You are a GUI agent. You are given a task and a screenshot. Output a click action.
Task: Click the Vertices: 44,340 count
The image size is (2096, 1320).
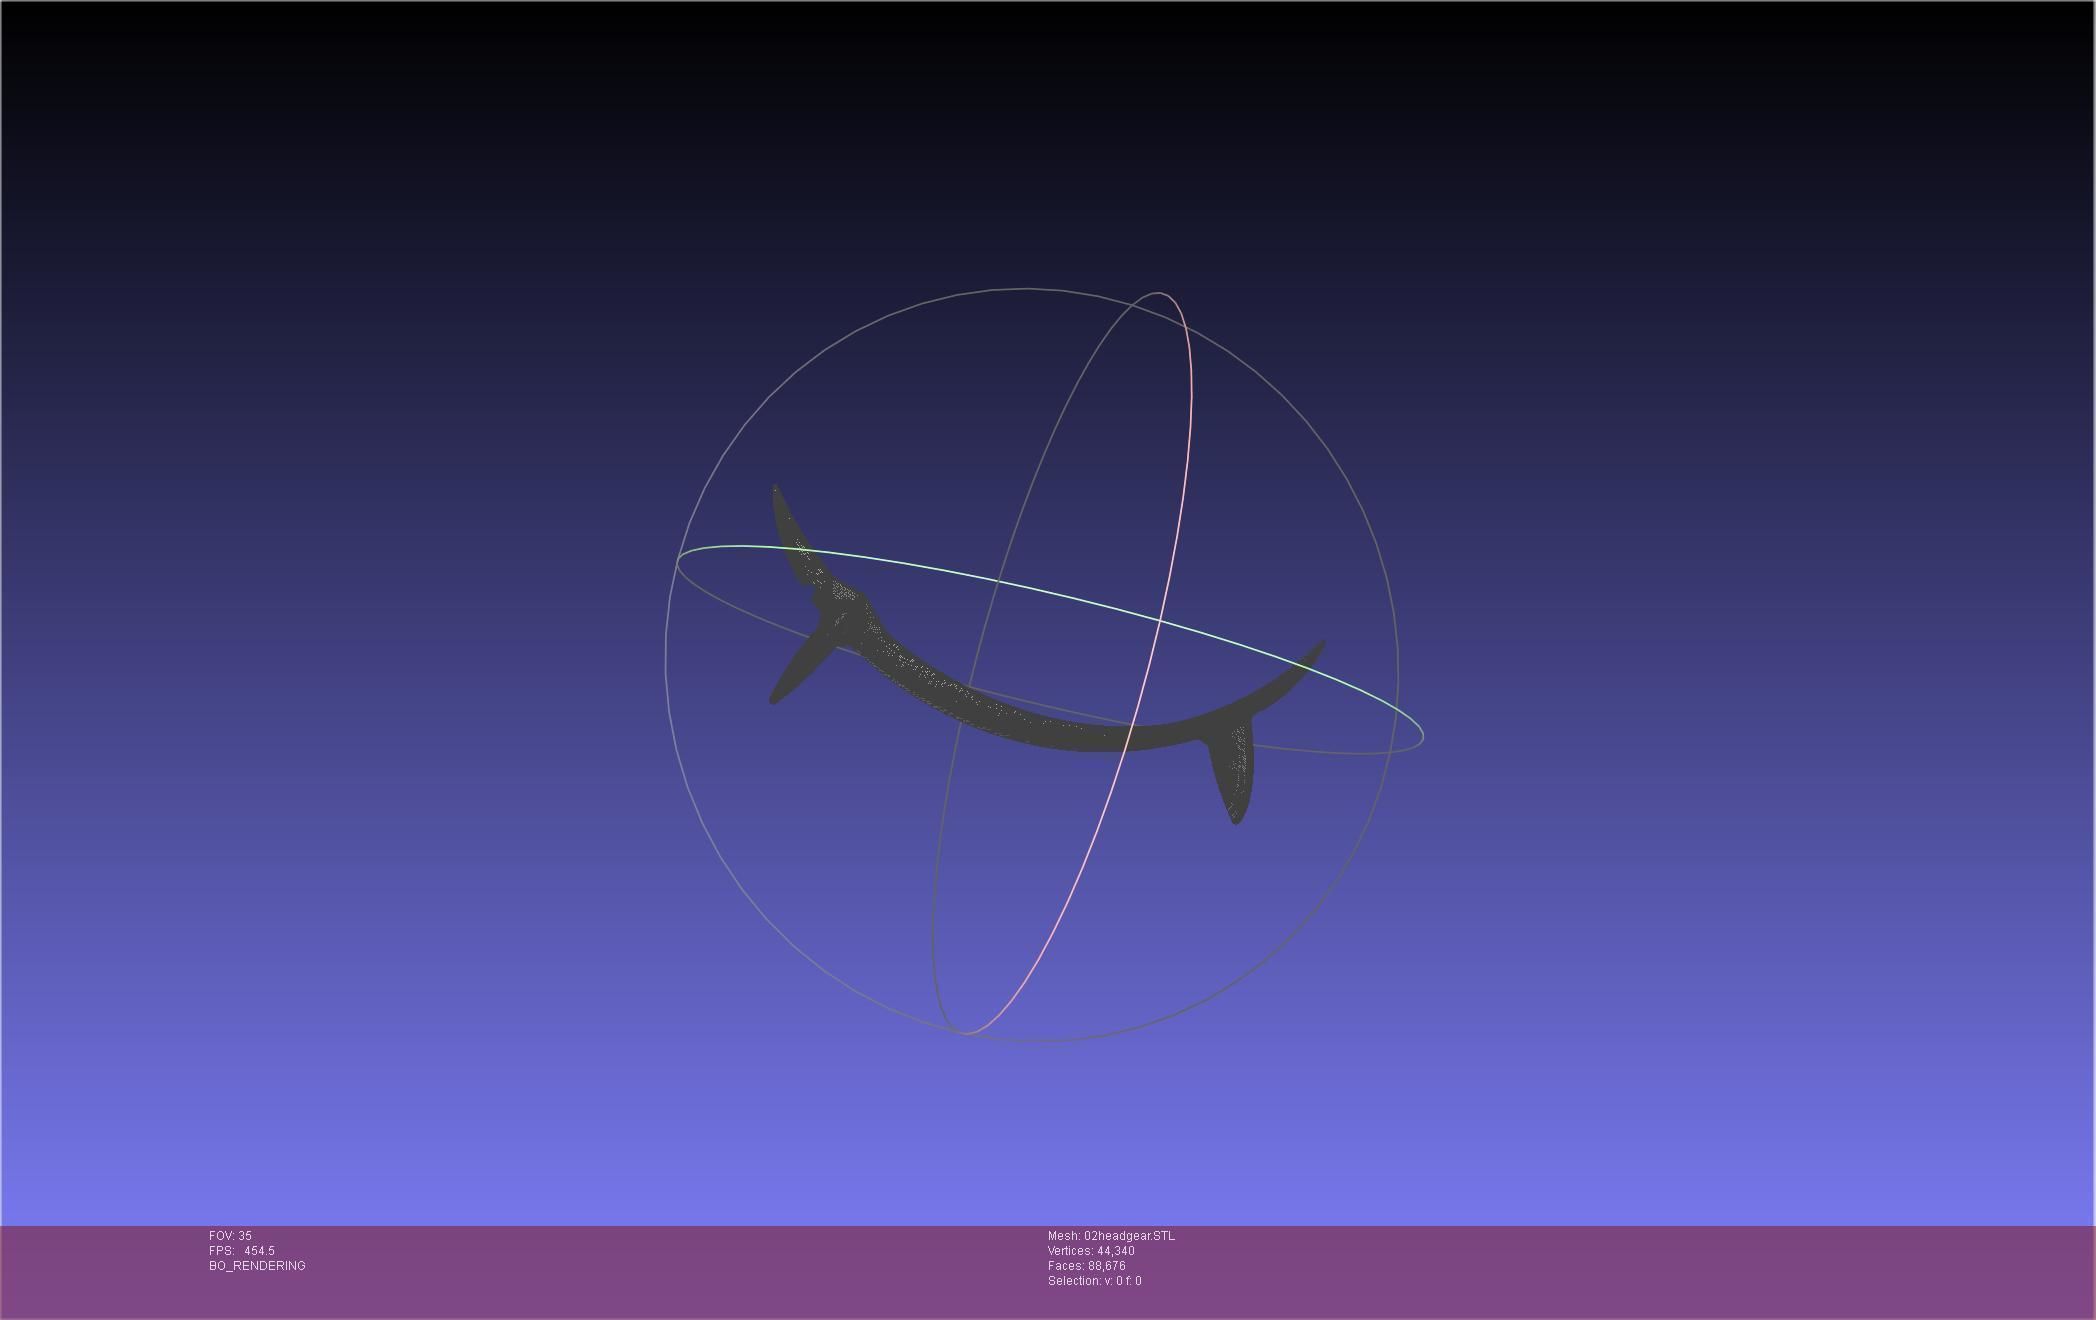[1091, 1251]
